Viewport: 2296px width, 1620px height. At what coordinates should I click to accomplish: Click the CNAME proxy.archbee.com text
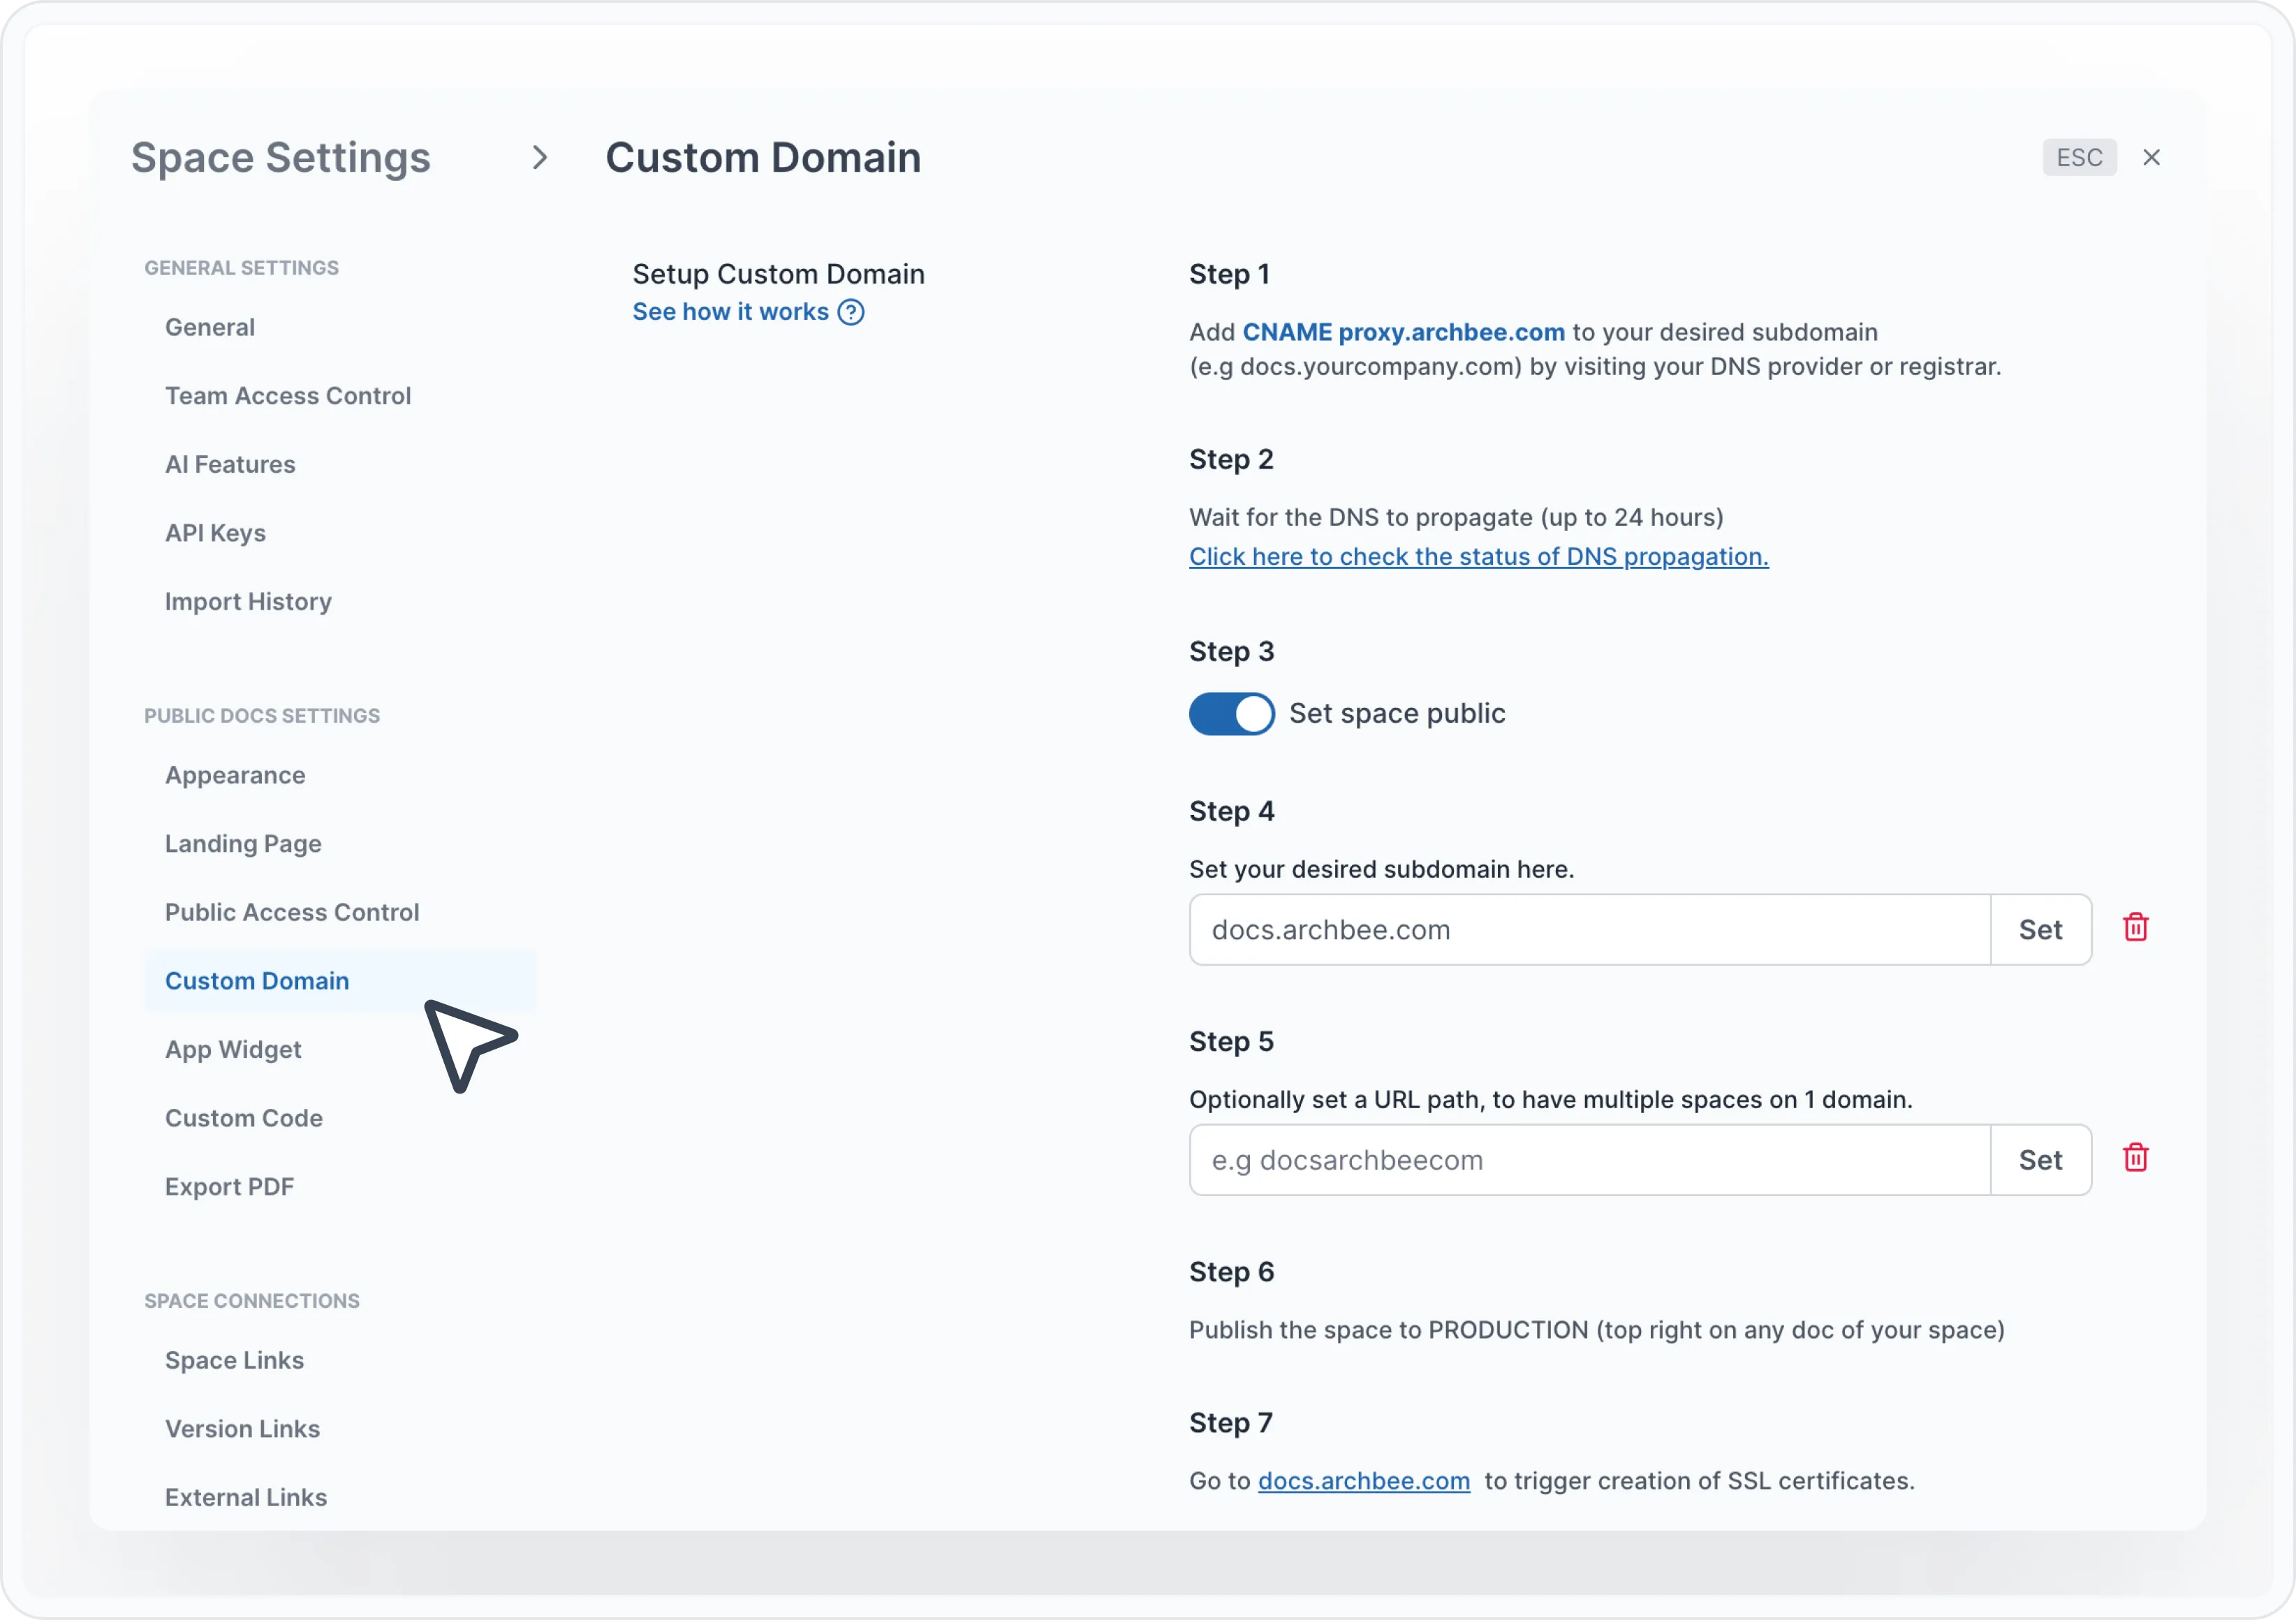[1403, 332]
